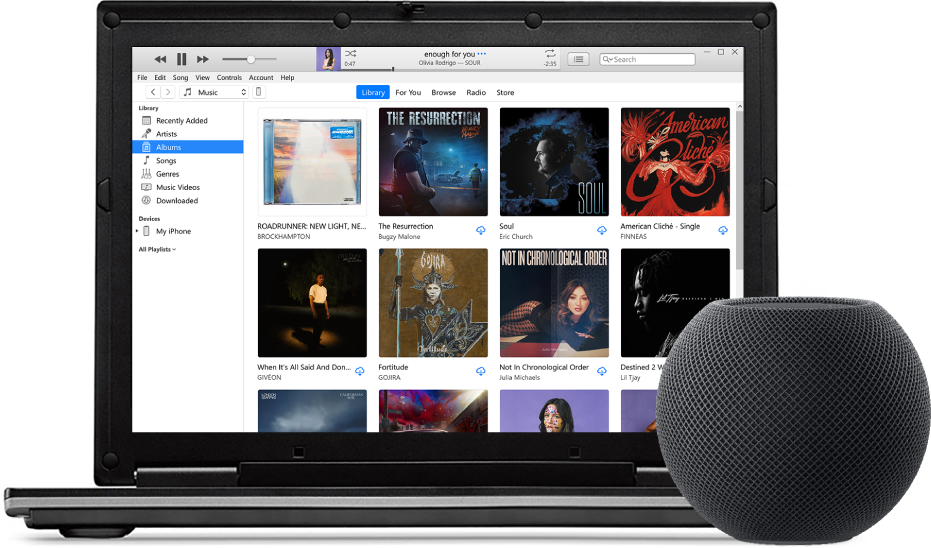
Task: Click the Bugzy Malone artist name
Action: (399, 237)
